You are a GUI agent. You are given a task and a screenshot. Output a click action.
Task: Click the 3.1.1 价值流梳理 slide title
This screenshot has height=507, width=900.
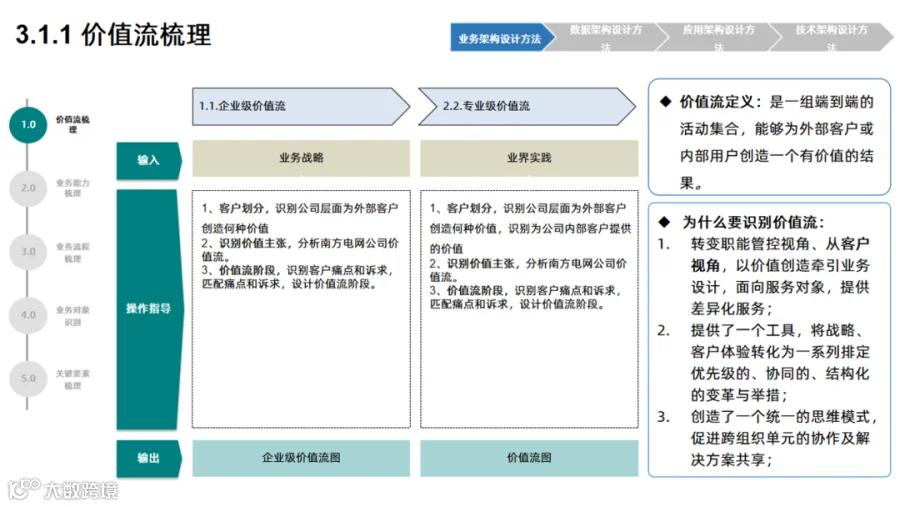pyautogui.click(x=113, y=34)
